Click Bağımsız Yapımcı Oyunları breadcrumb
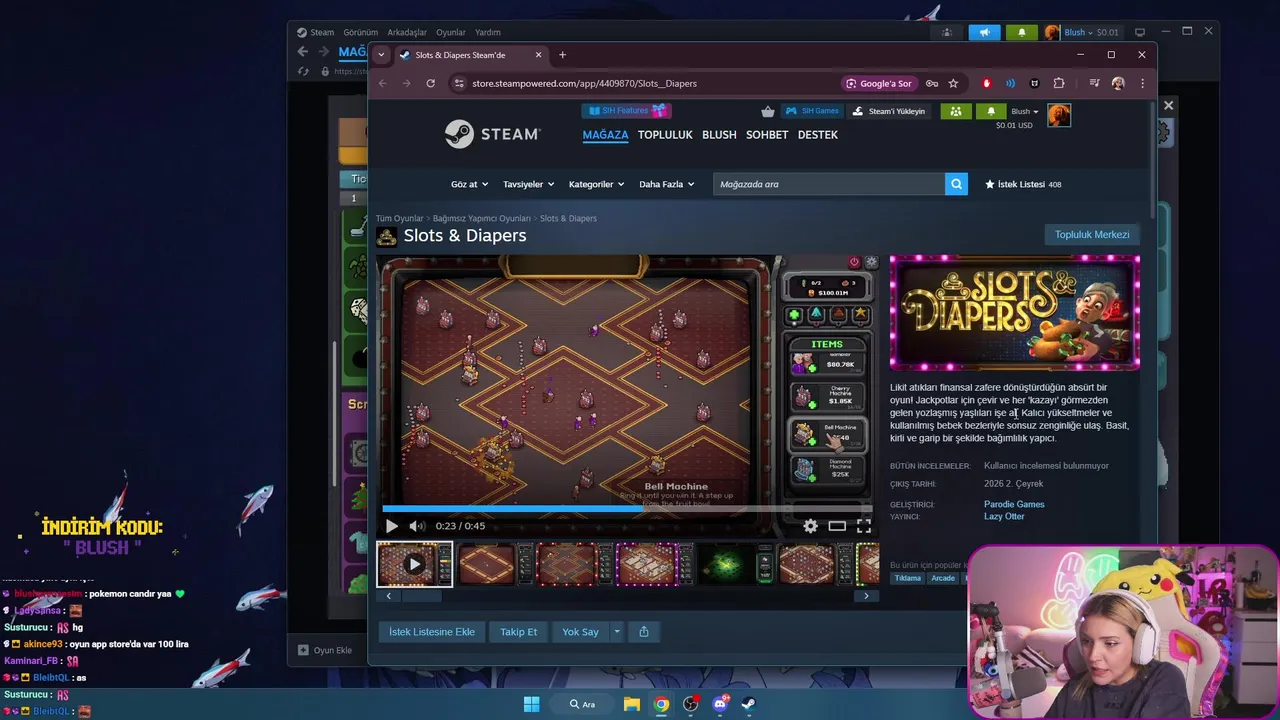This screenshot has height=720, width=1280. [x=482, y=218]
